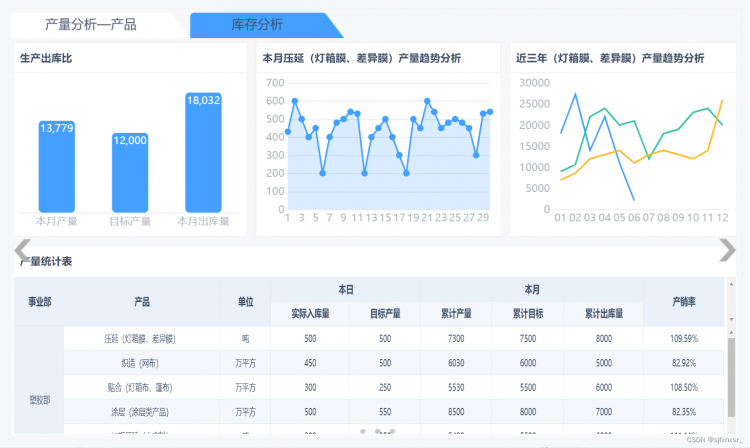This screenshot has width=750, height=448.
Task: Click the 事业部 column header
Action: (x=39, y=302)
